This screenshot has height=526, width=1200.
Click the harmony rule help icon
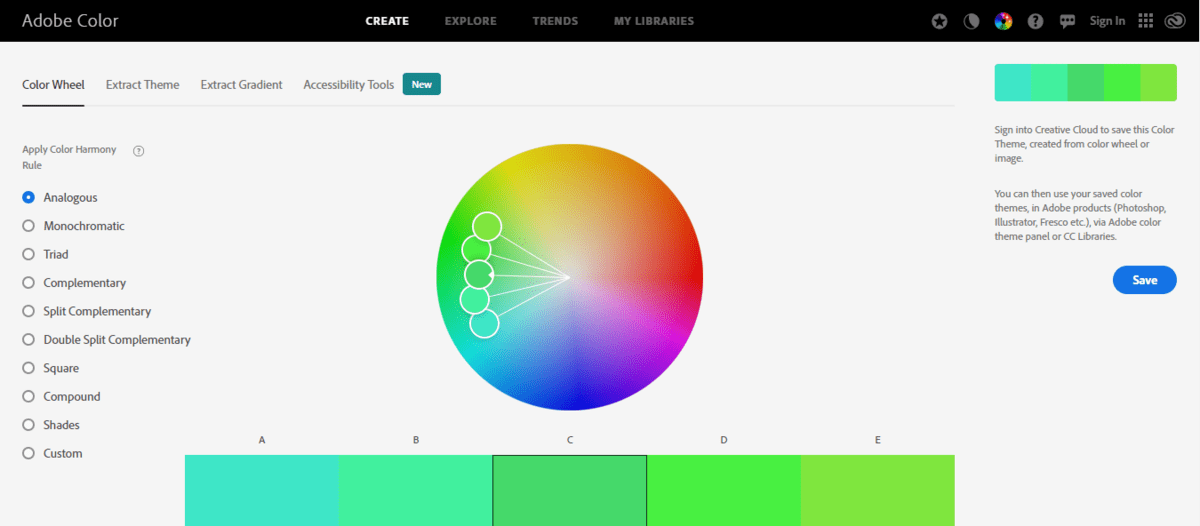click(x=139, y=151)
